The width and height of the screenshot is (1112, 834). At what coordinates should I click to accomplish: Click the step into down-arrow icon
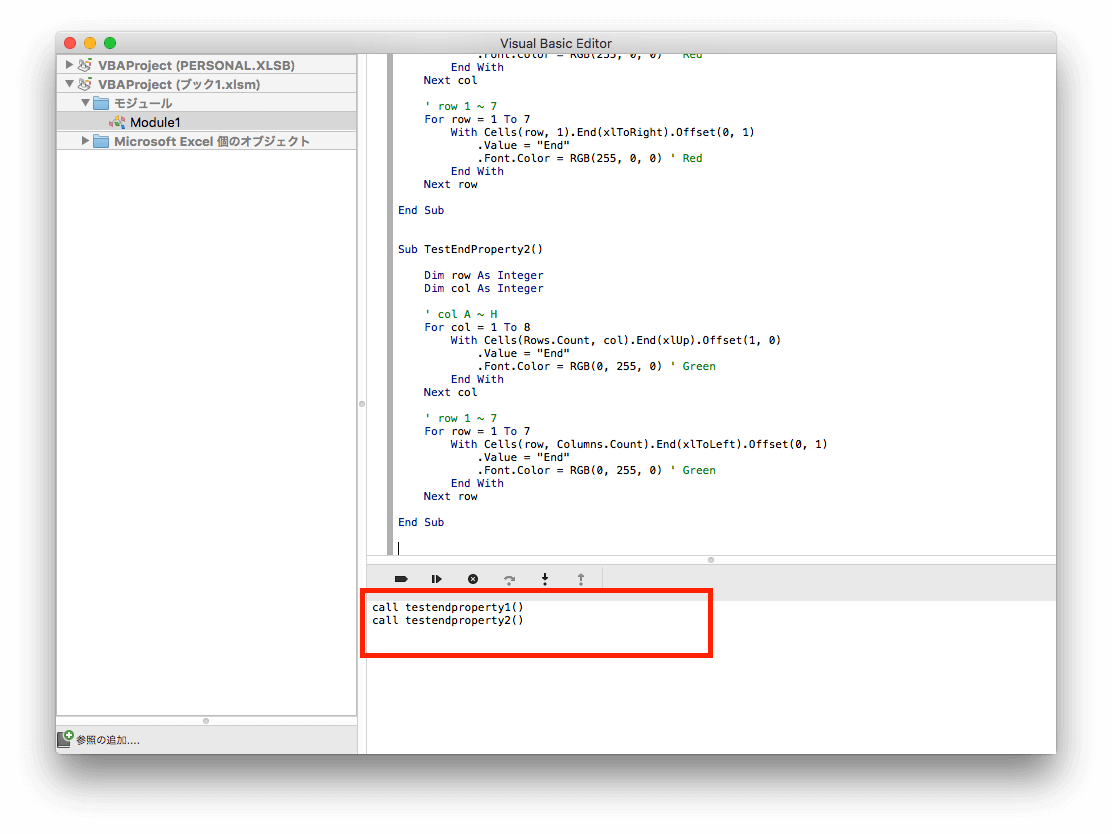point(545,579)
